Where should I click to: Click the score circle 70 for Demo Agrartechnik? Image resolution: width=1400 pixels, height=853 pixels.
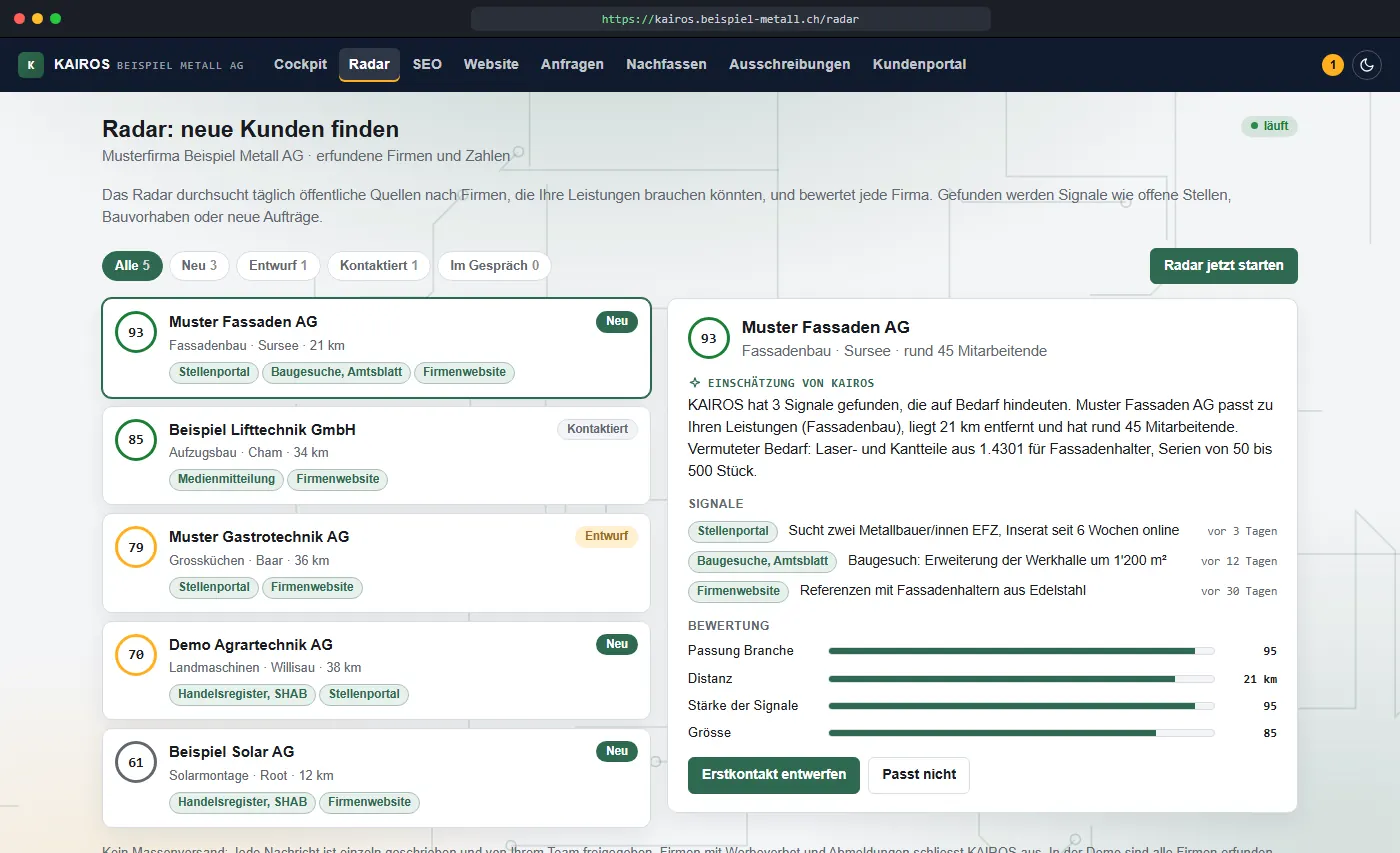click(x=136, y=655)
